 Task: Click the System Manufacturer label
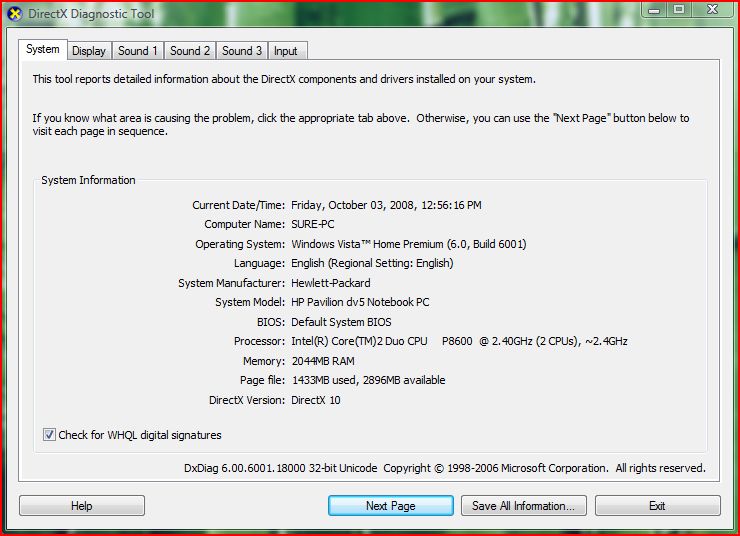tap(231, 283)
